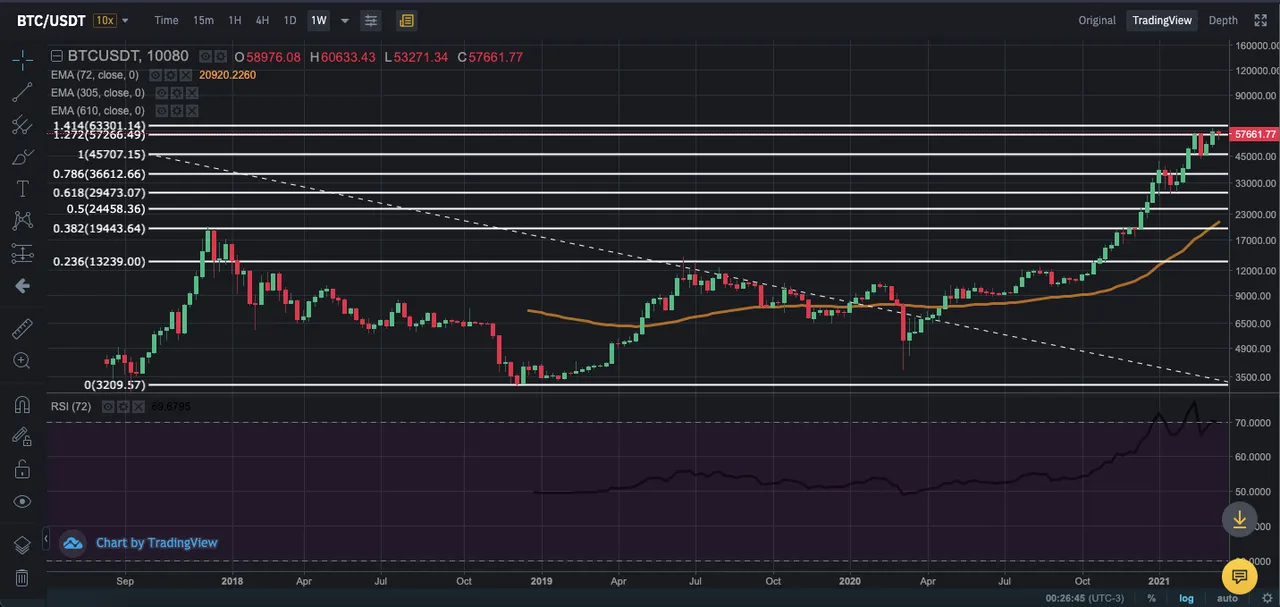This screenshot has width=1280, height=607.
Task: Switch to the 4H interval
Action: 262,20
